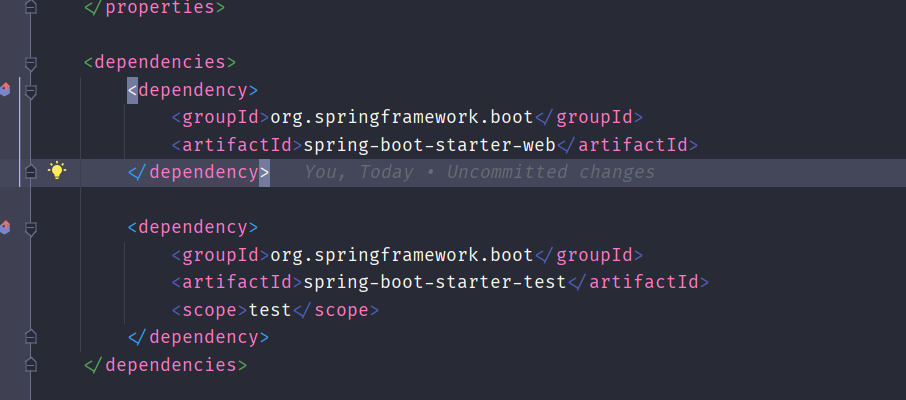The height and width of the screenshot is (400, 906).
Task: Click the inline blame text 'You, Today • Uncommitted changes'
Action: 479,172
